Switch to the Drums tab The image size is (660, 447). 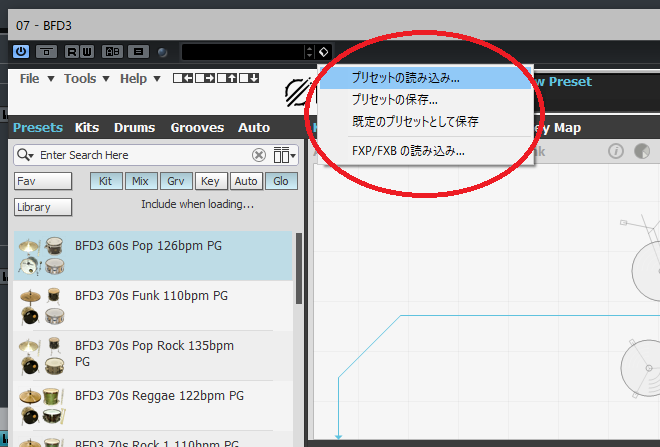coord(134,128)
